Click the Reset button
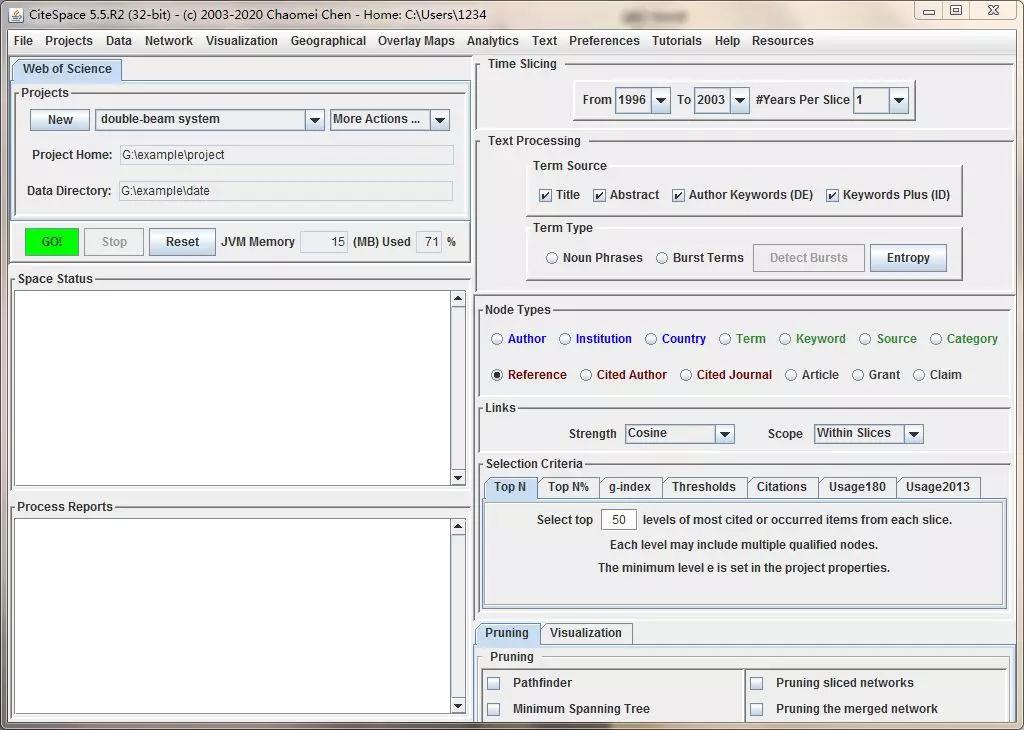The height and width of the screenshot is (730, 1024). pos(182,242)
